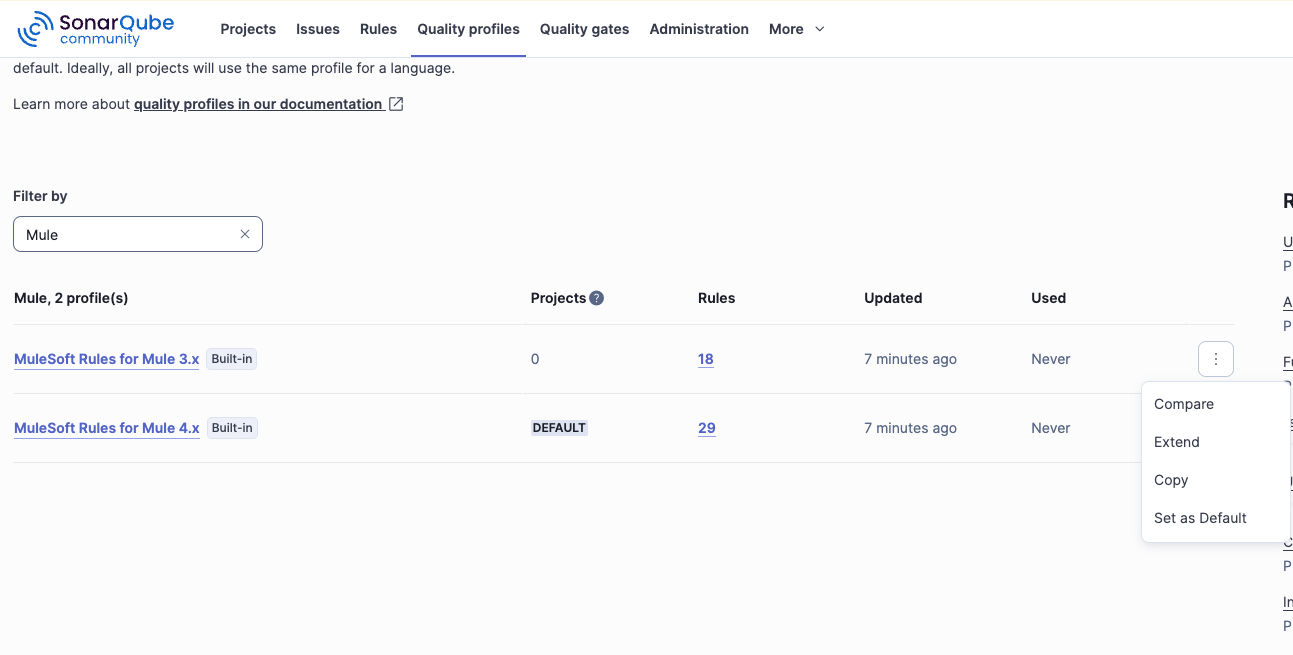1293x655 pixels.
Task: Open the 29 rules link for Mule 4.x
Action: (707, 428)
